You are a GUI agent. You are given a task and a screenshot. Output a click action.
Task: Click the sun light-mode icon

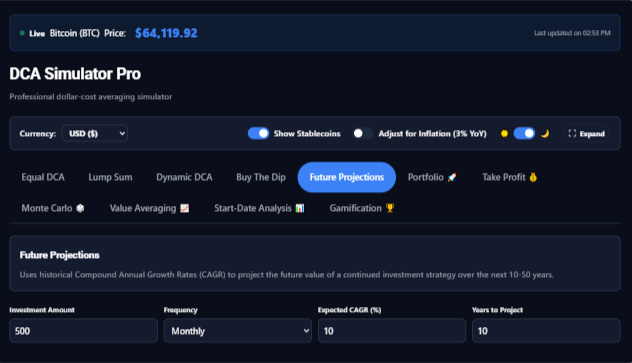click(x=504, y=133)
